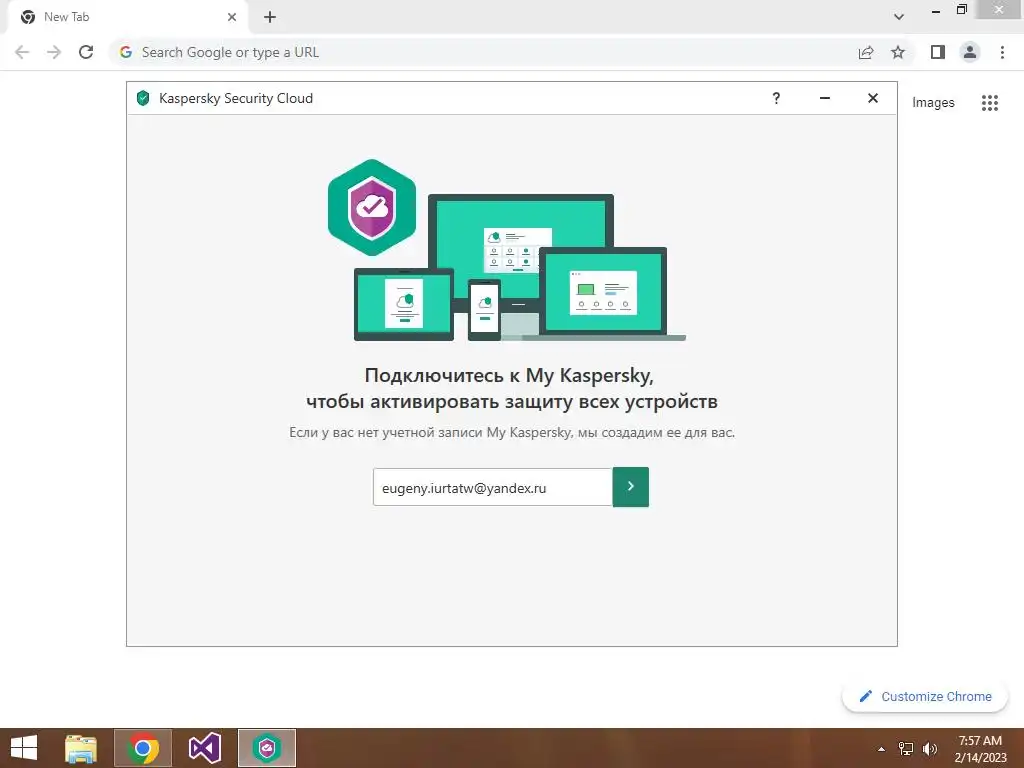Open volume tray icon
The width and height of the screenshot is (1024, 768).
click(x=929, y=749)
